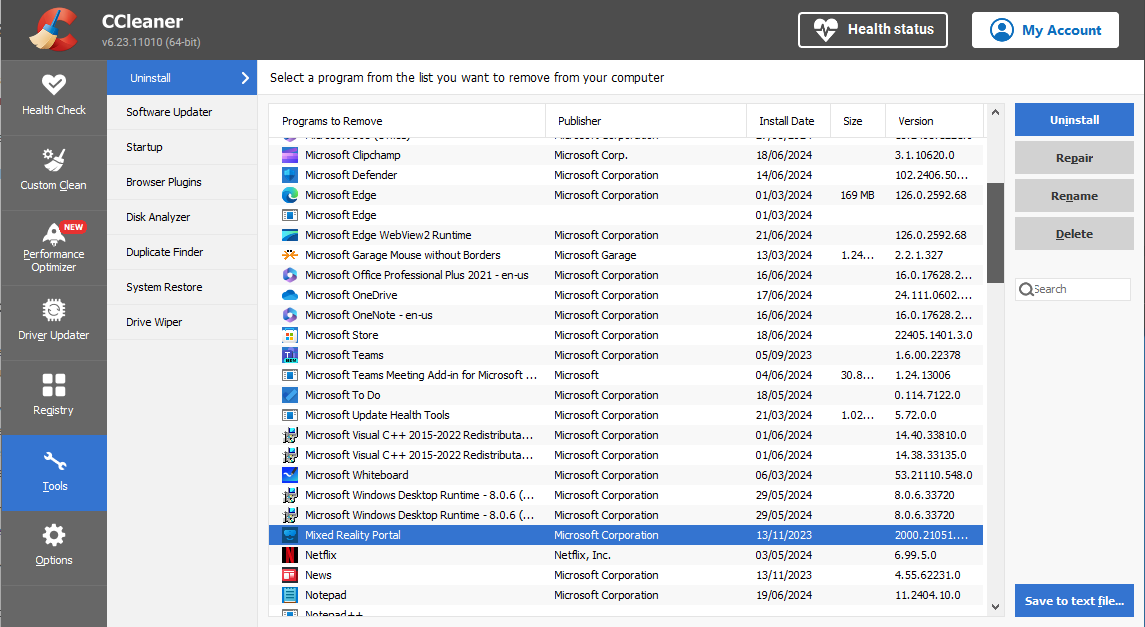Sort list by Version column
The height and width of the screenshot is (627, 1145).
935,121
